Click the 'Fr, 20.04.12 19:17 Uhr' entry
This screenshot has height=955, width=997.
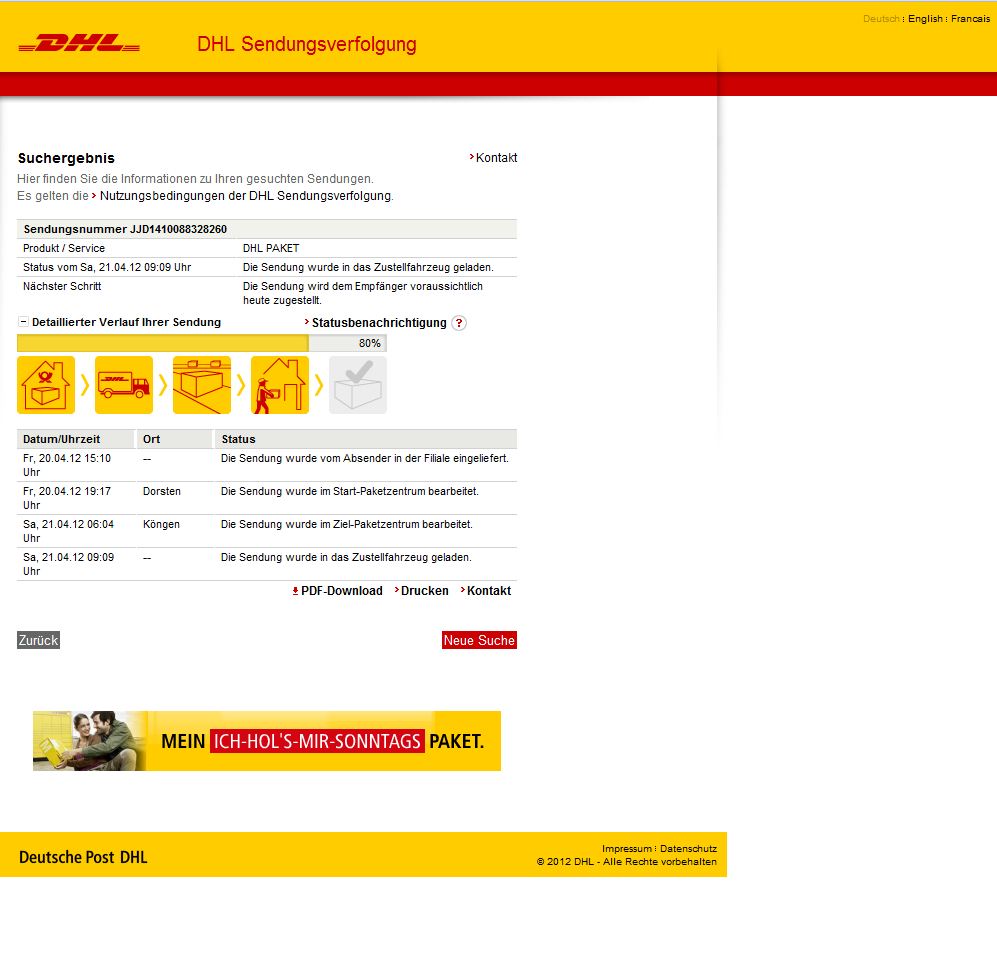pos(67,498)
